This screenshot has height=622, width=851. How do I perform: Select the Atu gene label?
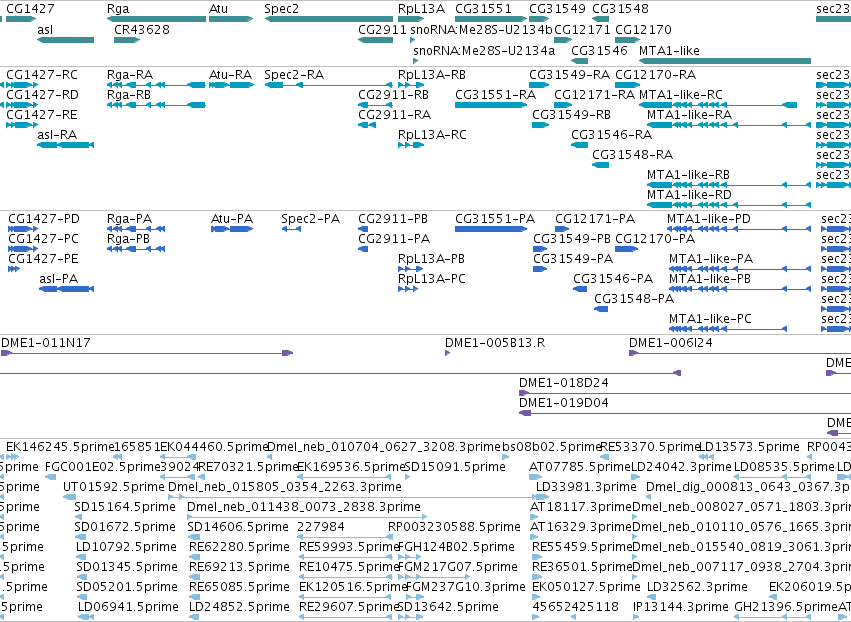(219, 9)
